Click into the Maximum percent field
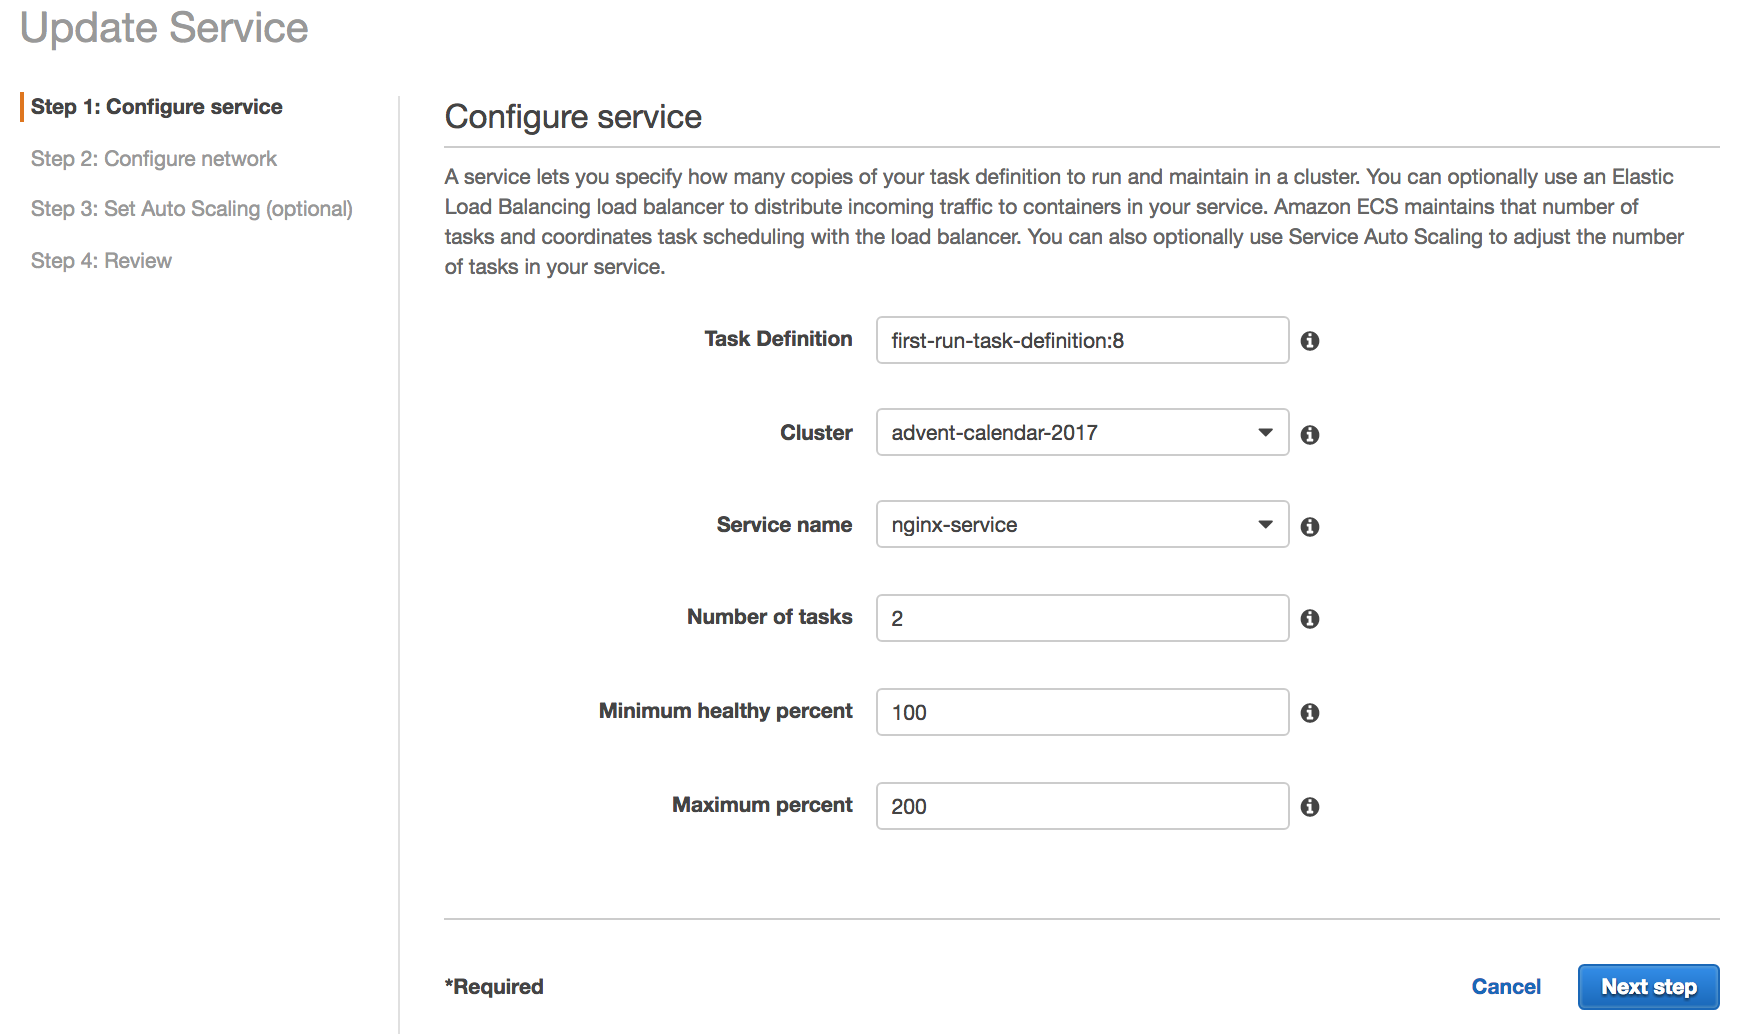 pos(1081,807)
